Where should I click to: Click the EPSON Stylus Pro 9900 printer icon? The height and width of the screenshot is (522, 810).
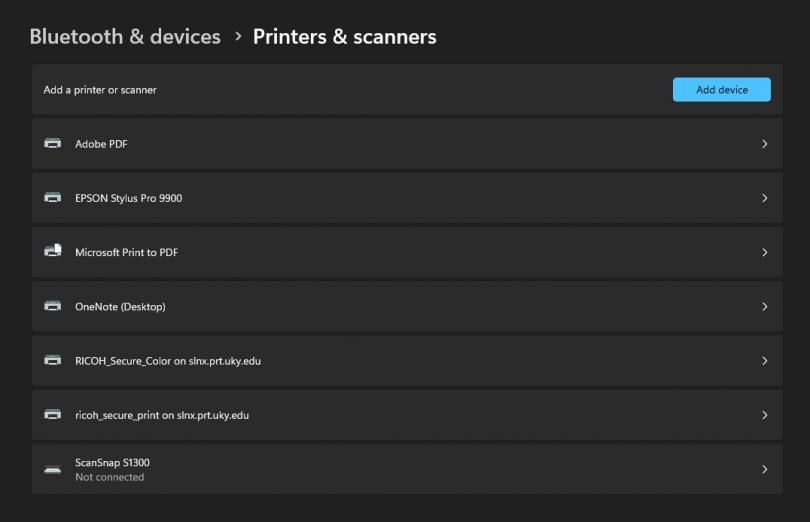point(52,198)
